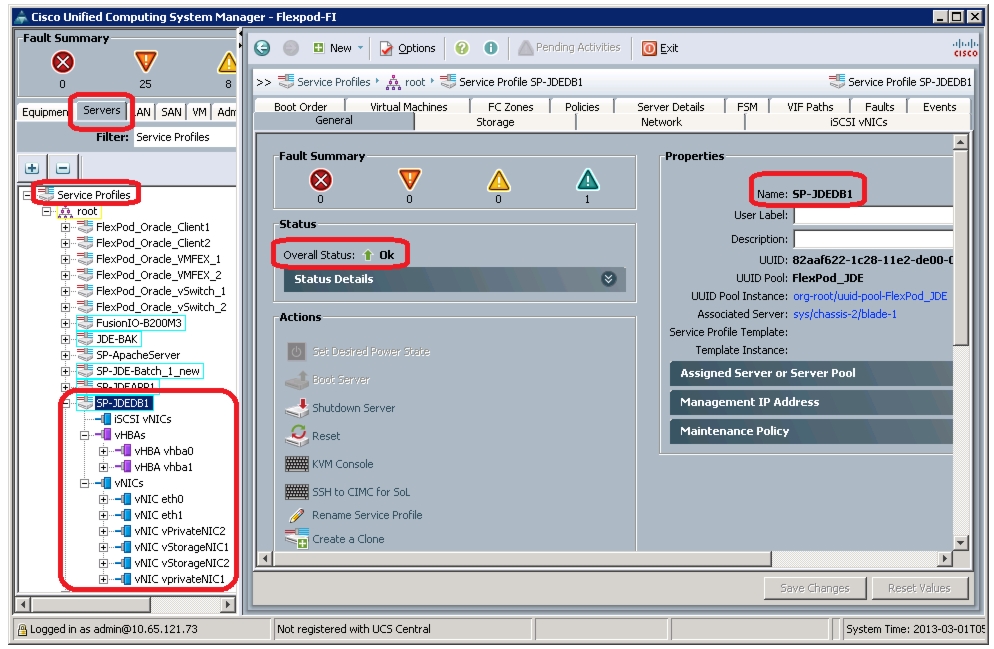
Task: Click the green question mark help icon
Action: 462,48
